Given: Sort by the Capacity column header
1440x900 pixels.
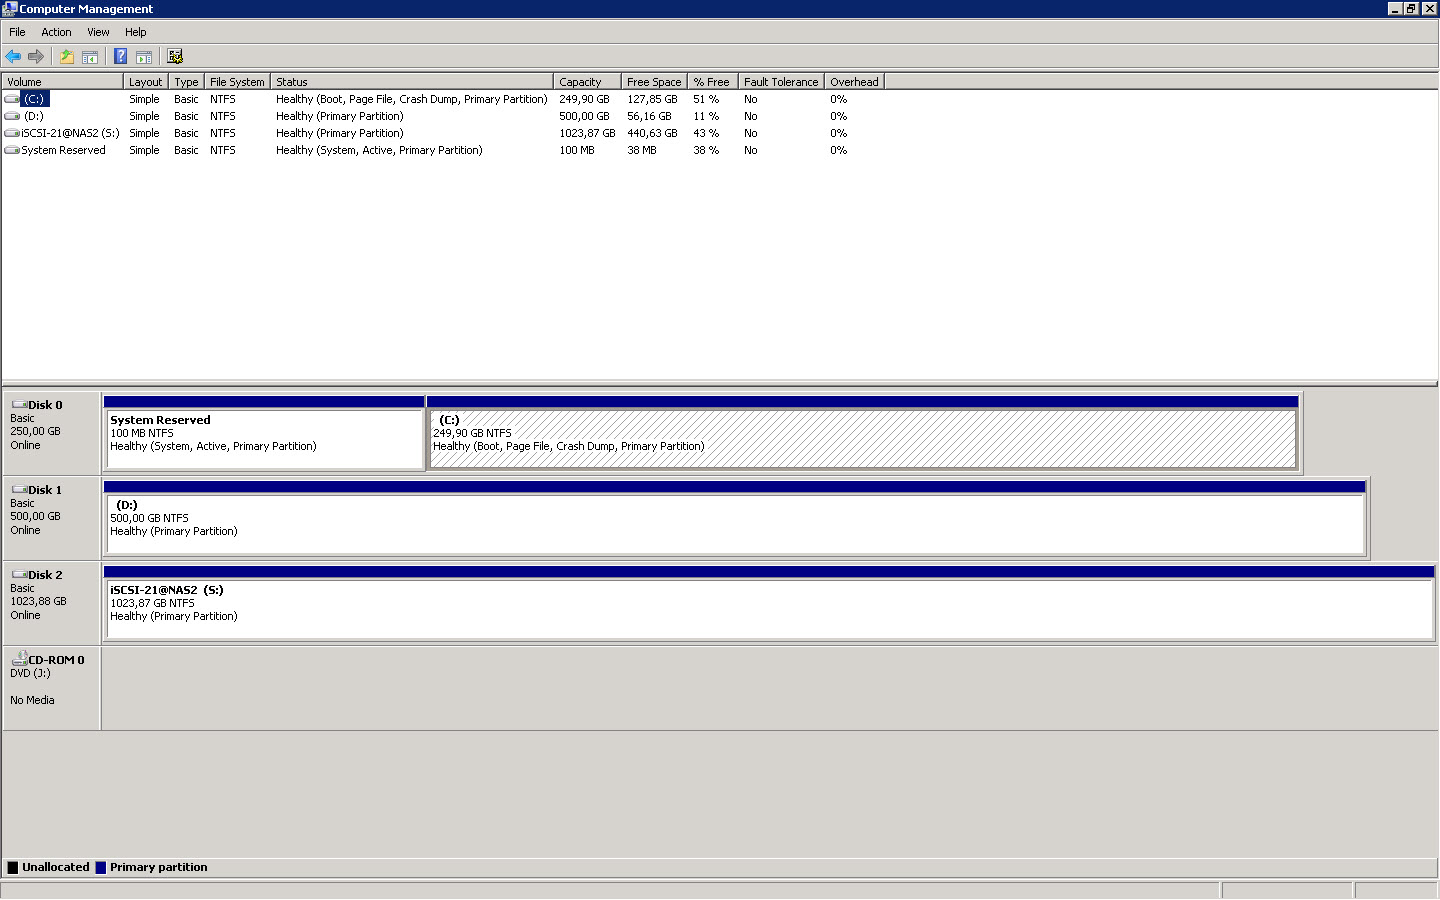Looking at the screenshot, I should pyautogui.click(x=588, y=82).
